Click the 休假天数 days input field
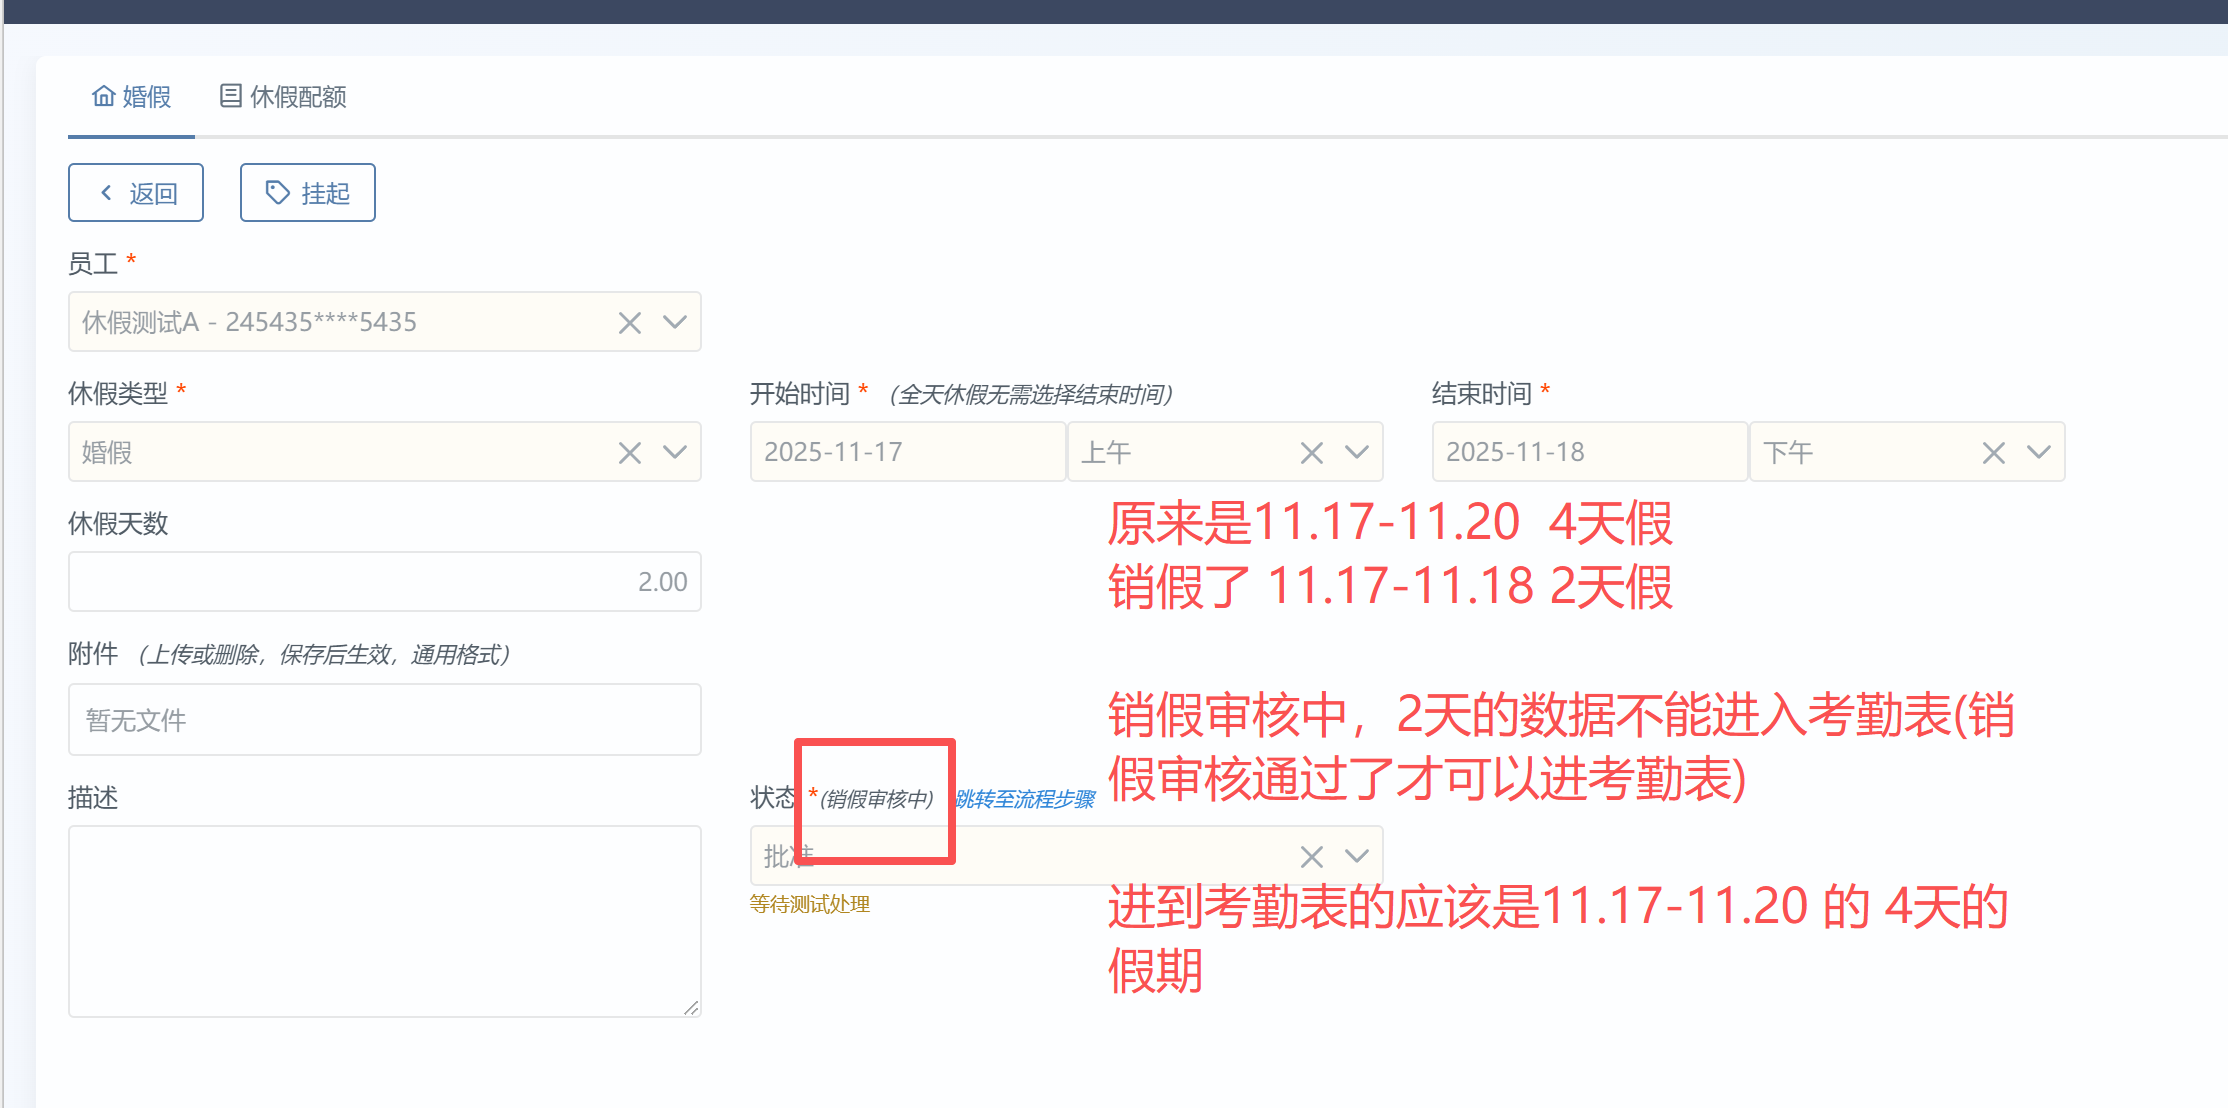The width and height of the screenshot is (2228, 1108). pos(384,582)
